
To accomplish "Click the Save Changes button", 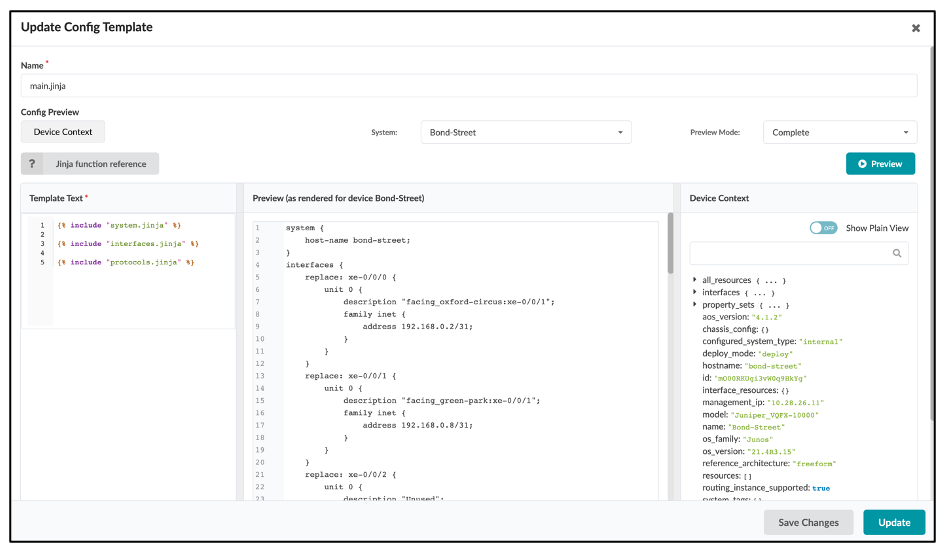I will click(808, 522).
